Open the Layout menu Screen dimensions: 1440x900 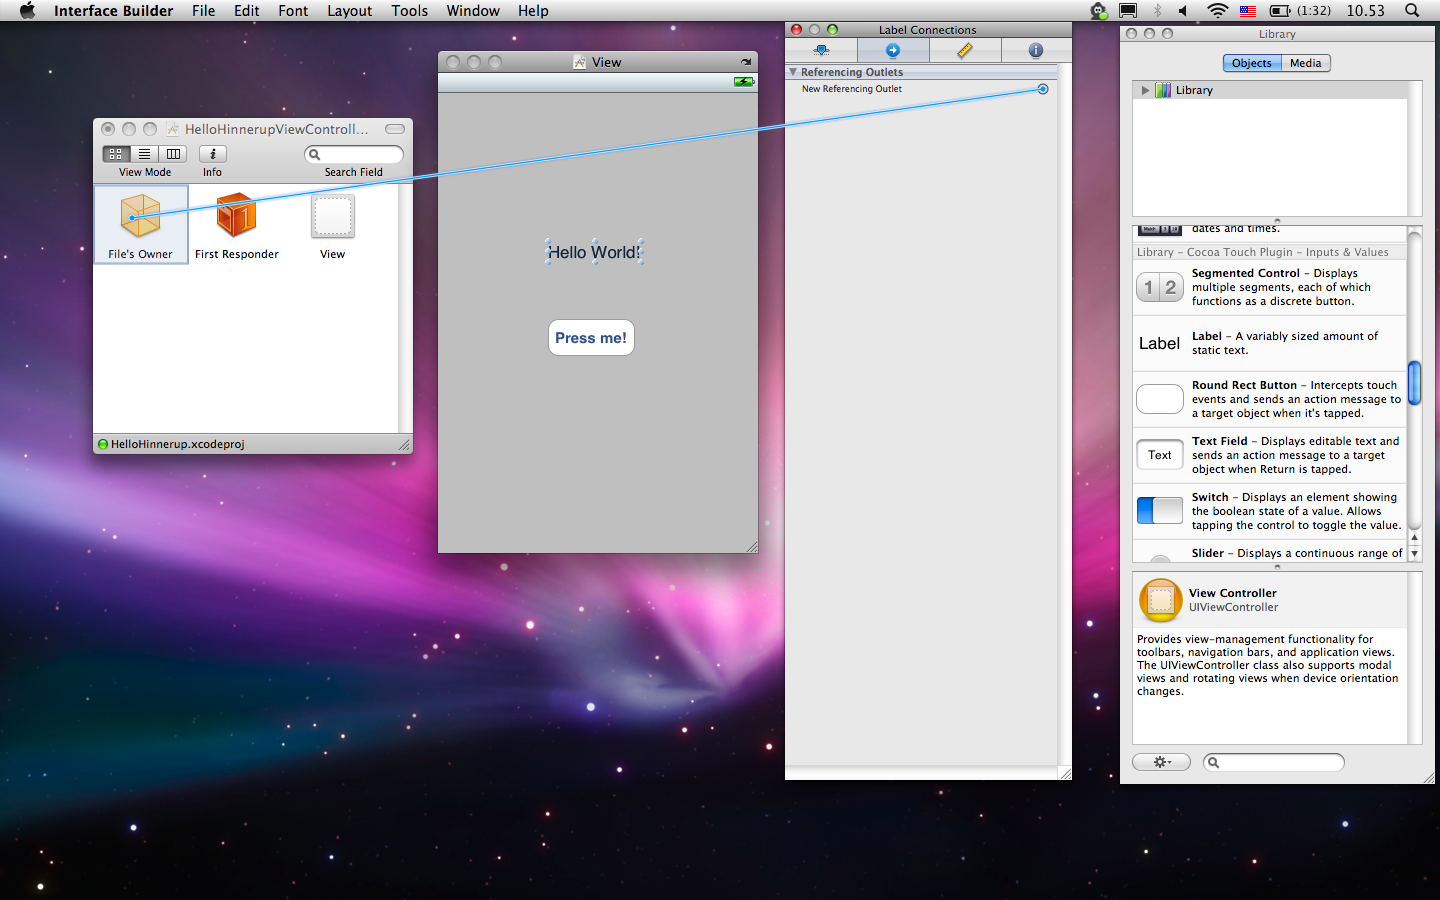tap(350, 11)
